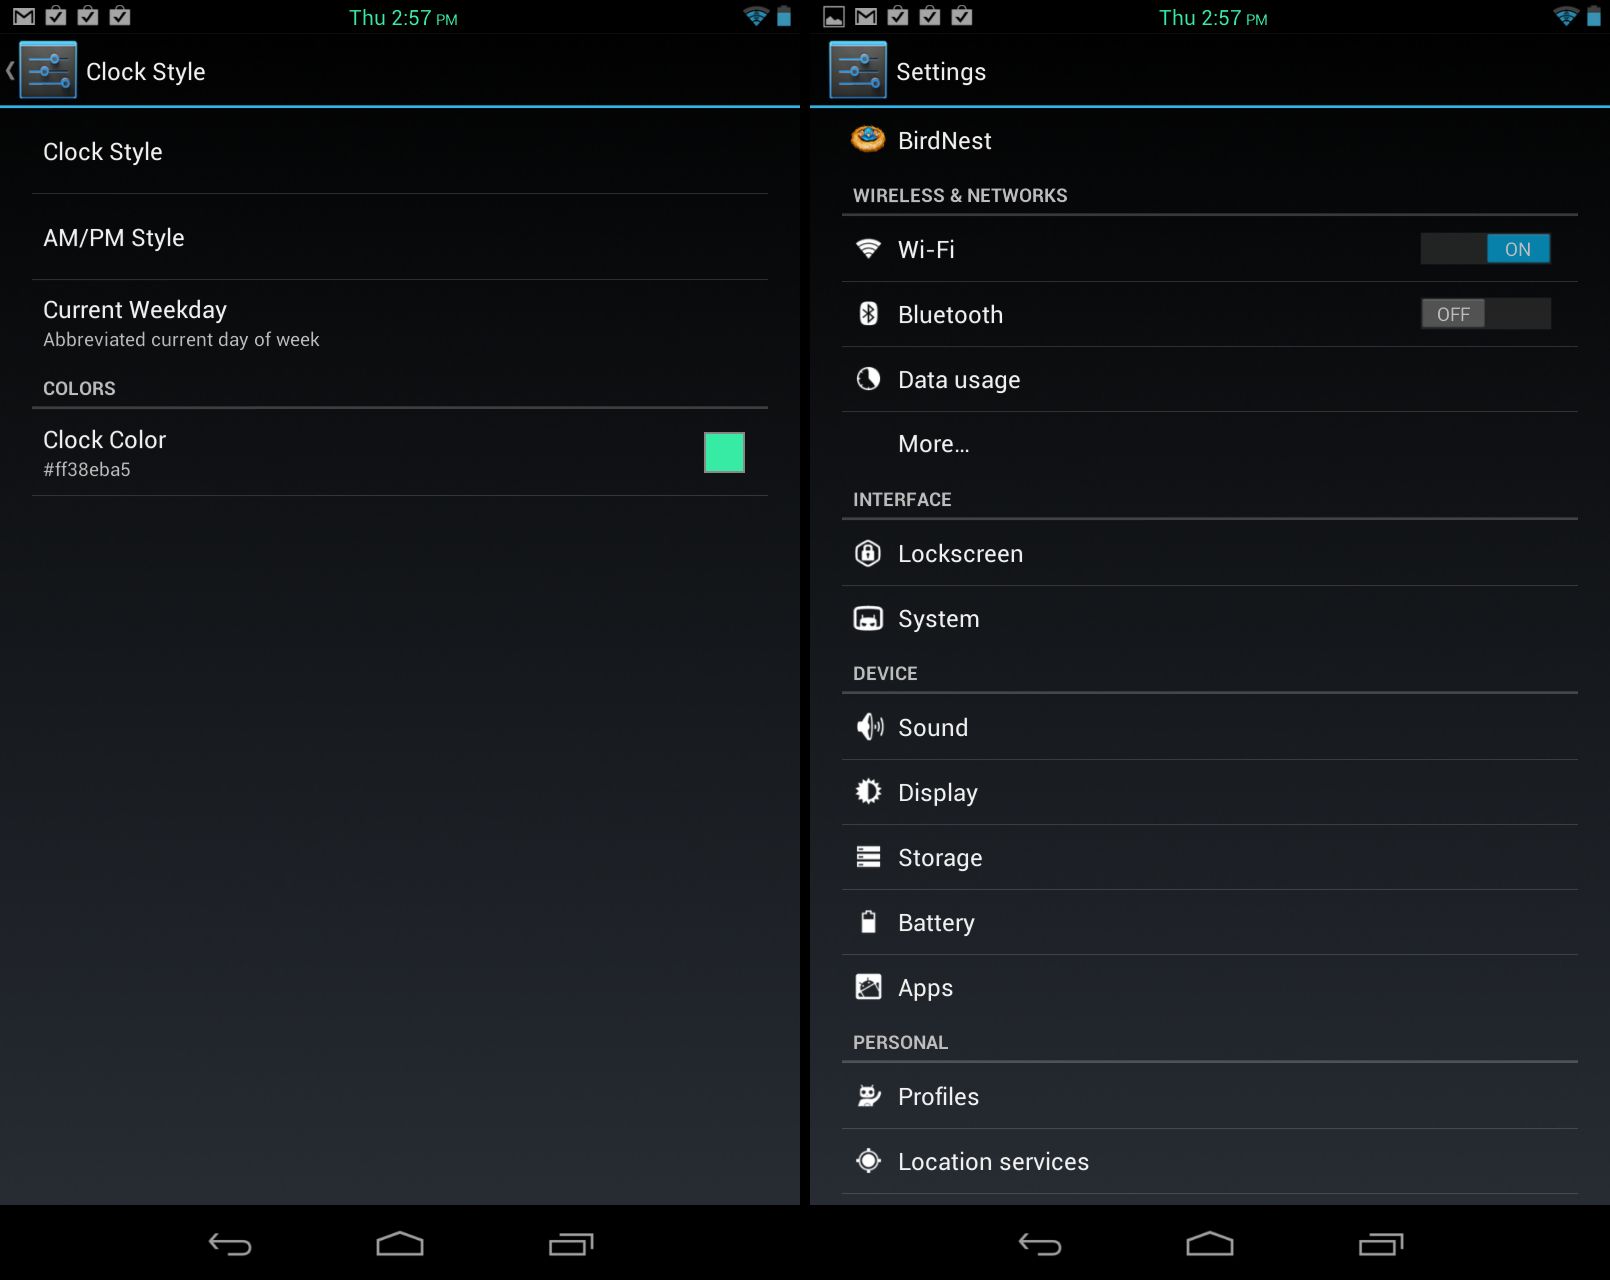Open the AM/PM Style option list
This screenshot has height=1280, width=1610.
point(400,237)
